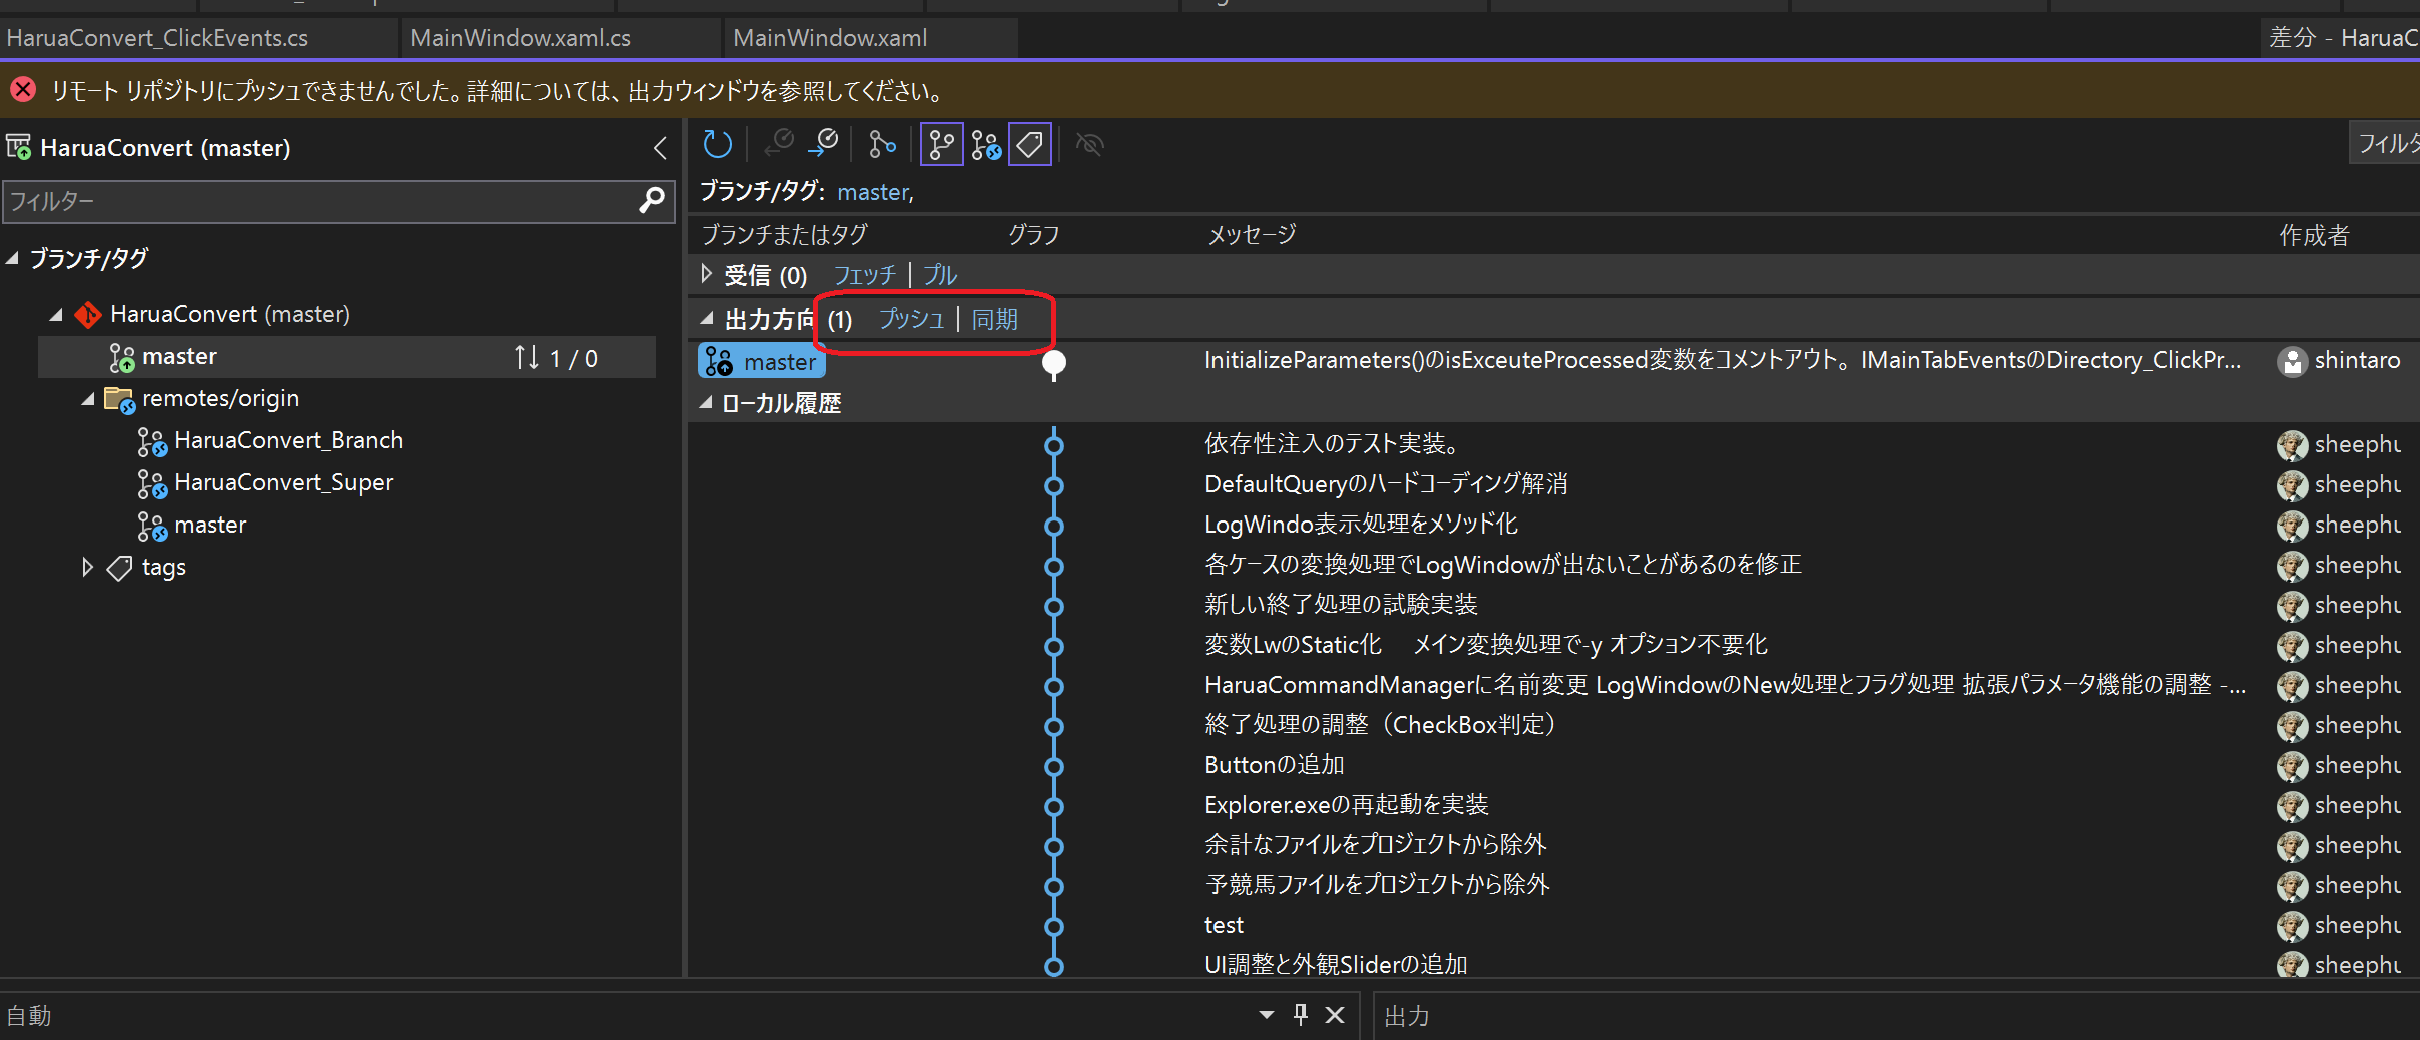Click the grayed Pull icon in the toolbar

point(778,143)
